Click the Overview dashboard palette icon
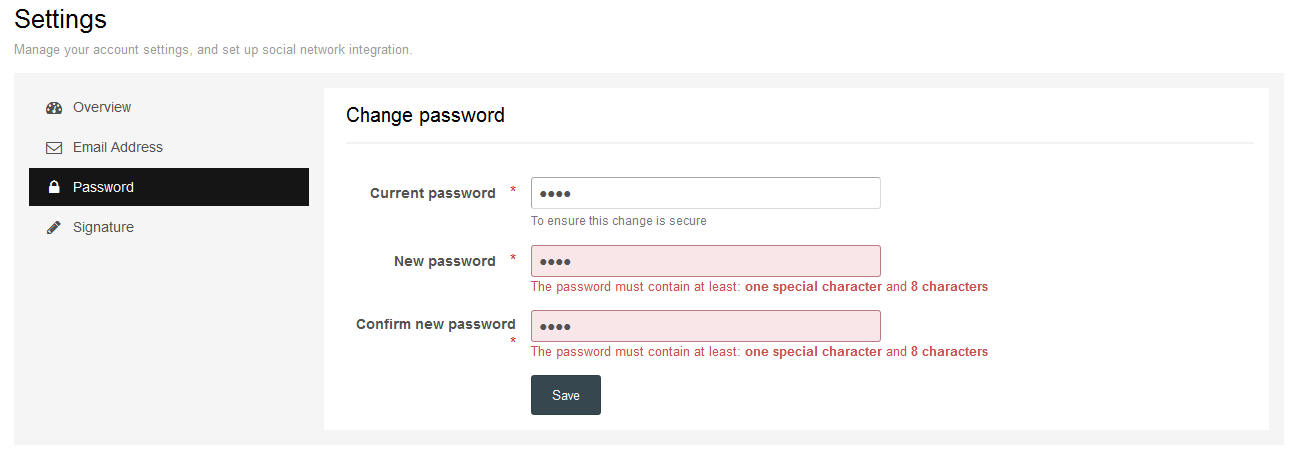 point(54,108)
